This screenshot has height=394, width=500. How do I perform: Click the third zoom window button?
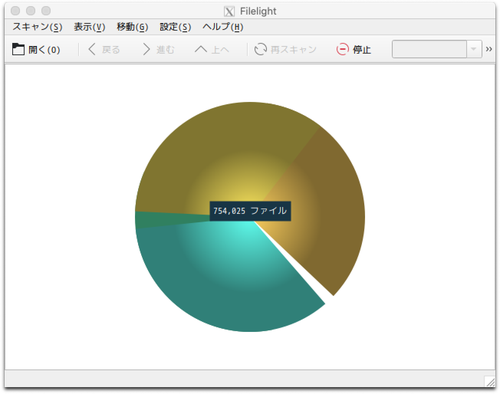[x=46, y=11]
